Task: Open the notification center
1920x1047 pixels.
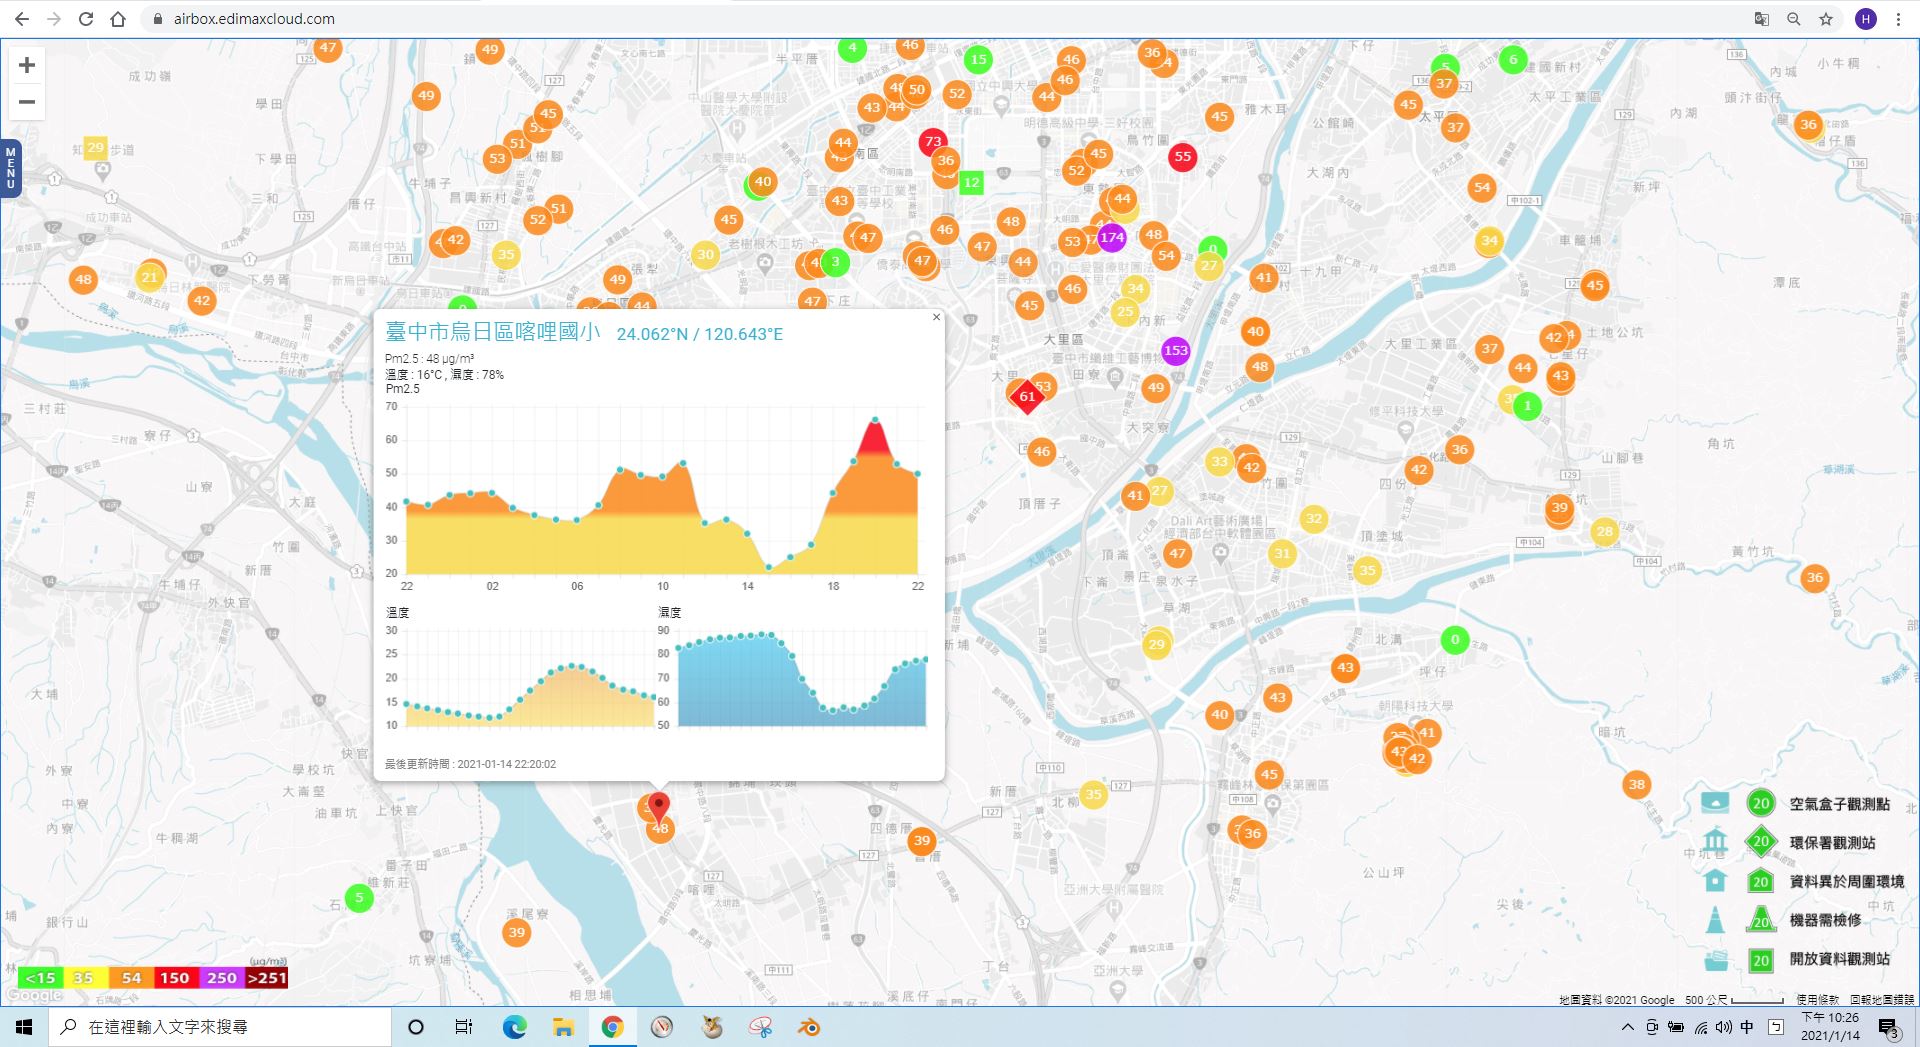Action: point(1889,1027)
